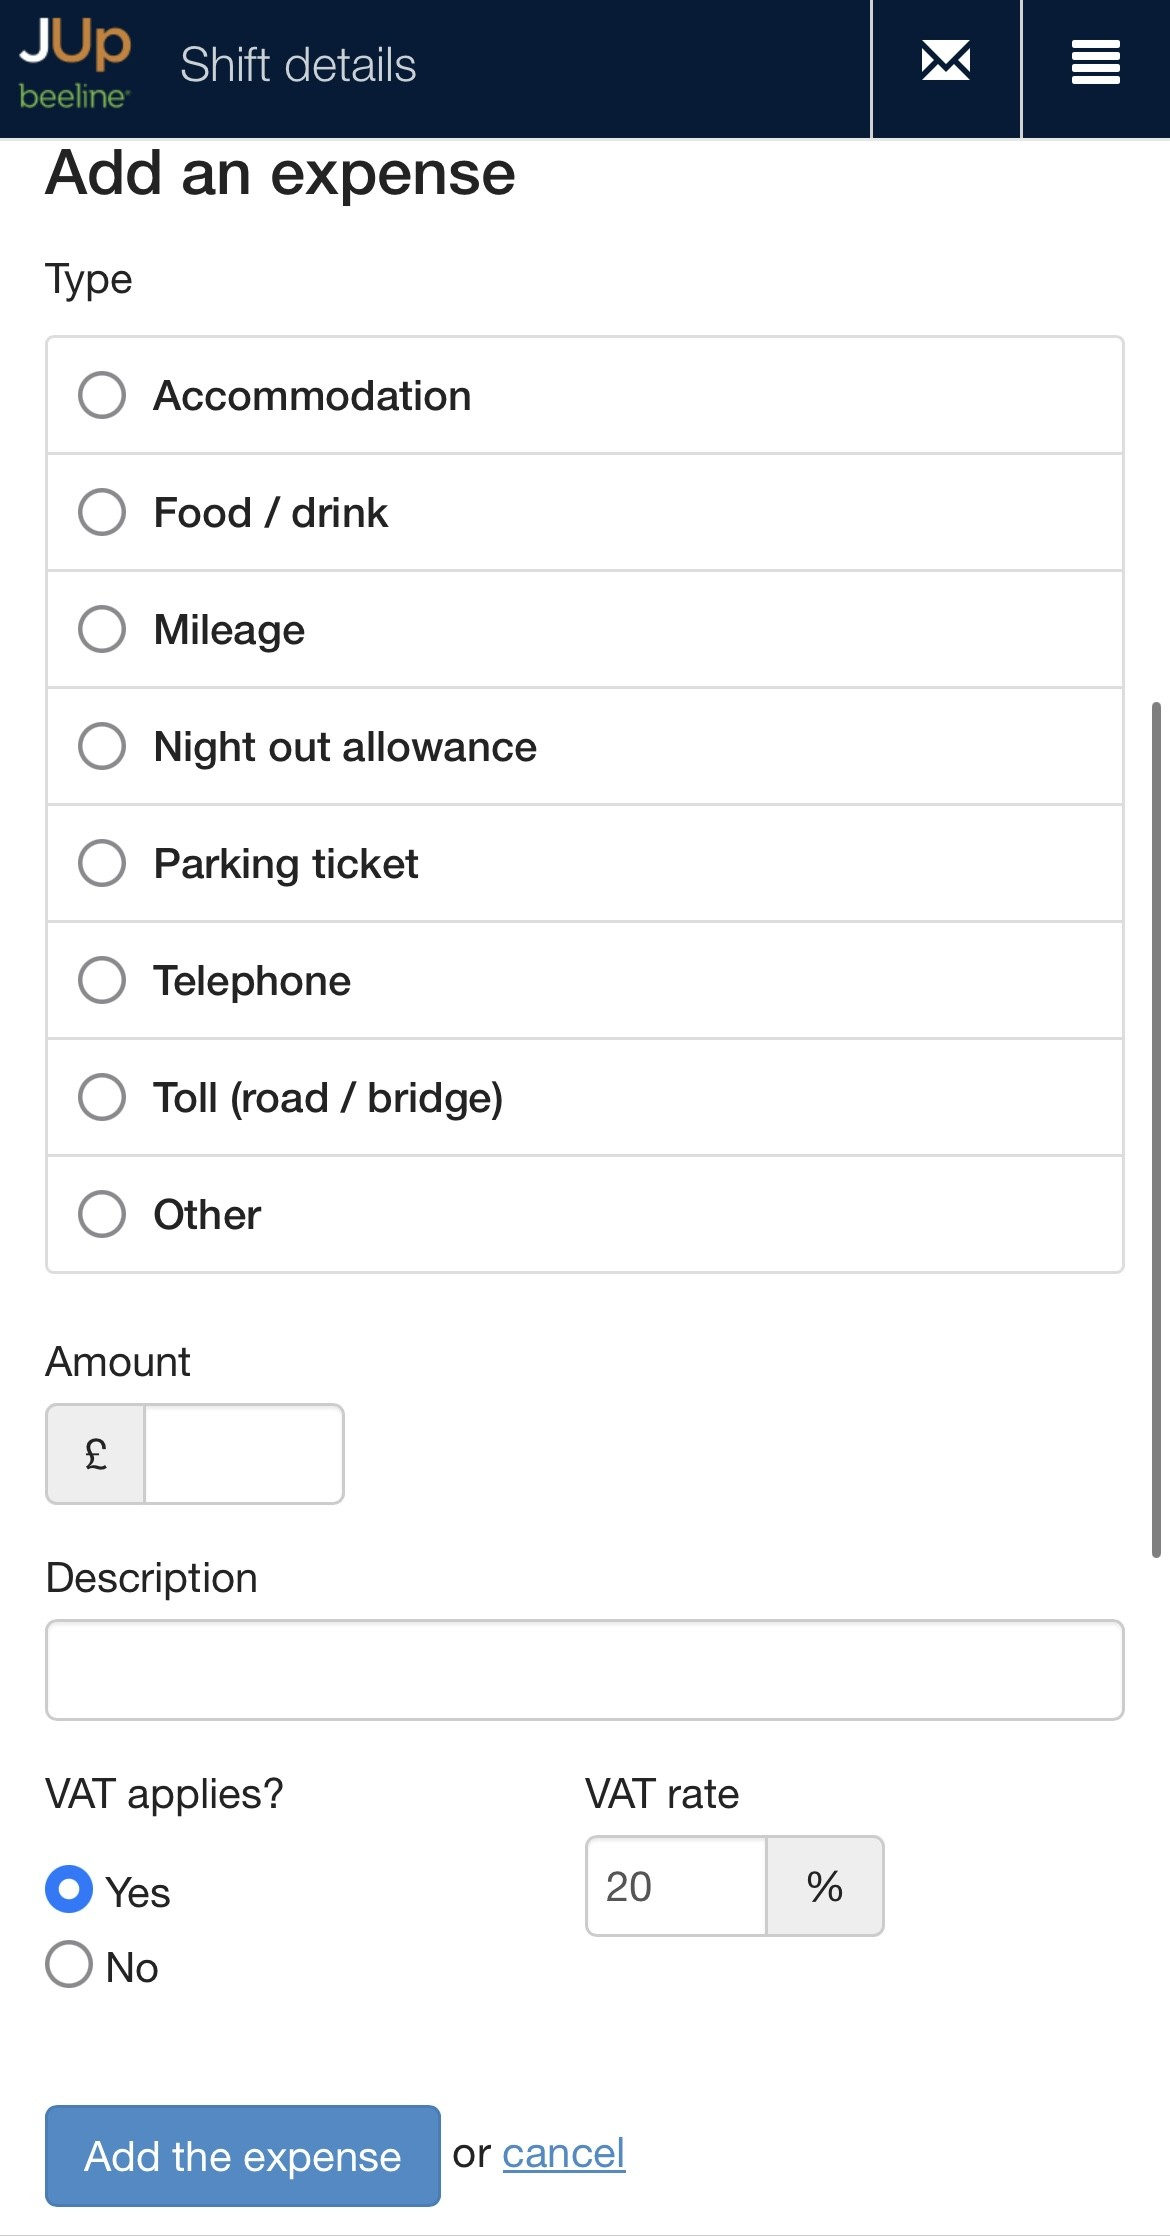Choose Food / drink as type
The image size is (1170, 2237).
(x=102, y=513)
